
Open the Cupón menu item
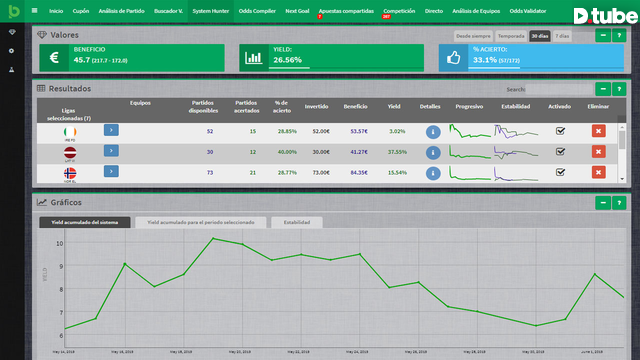click(x=81, y=11)
